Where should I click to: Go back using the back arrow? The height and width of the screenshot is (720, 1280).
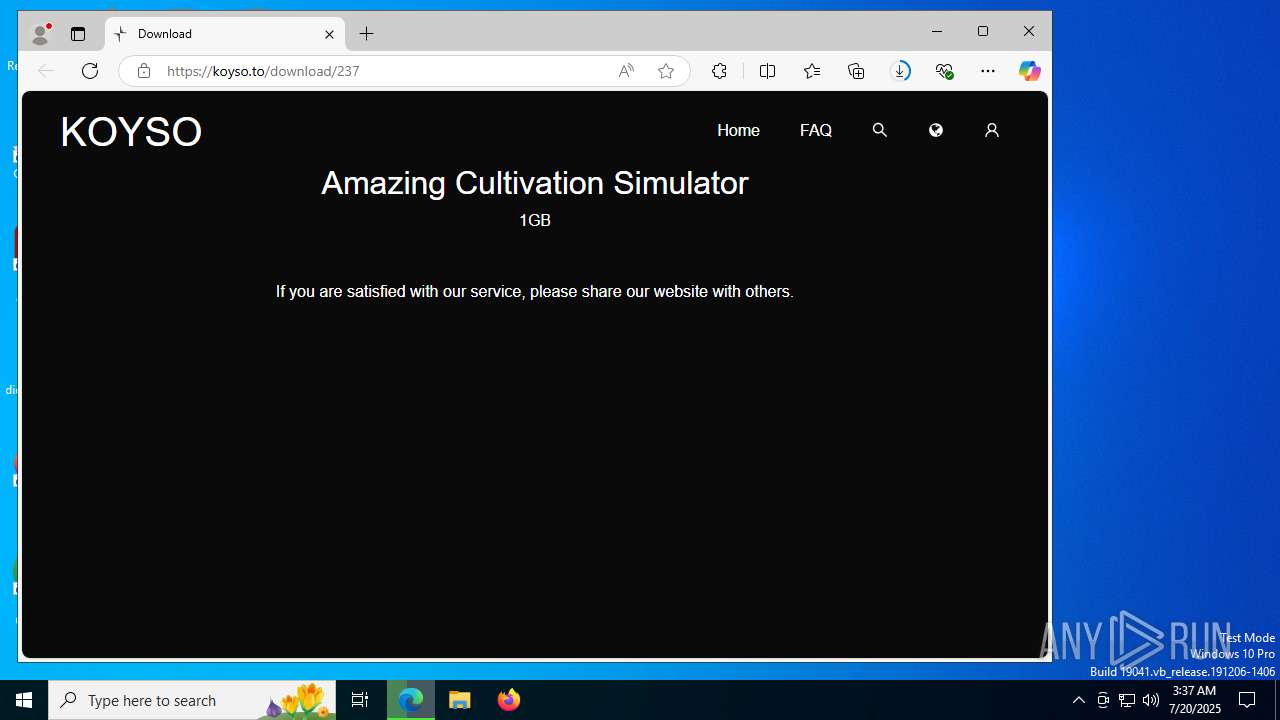pos(45,71)
